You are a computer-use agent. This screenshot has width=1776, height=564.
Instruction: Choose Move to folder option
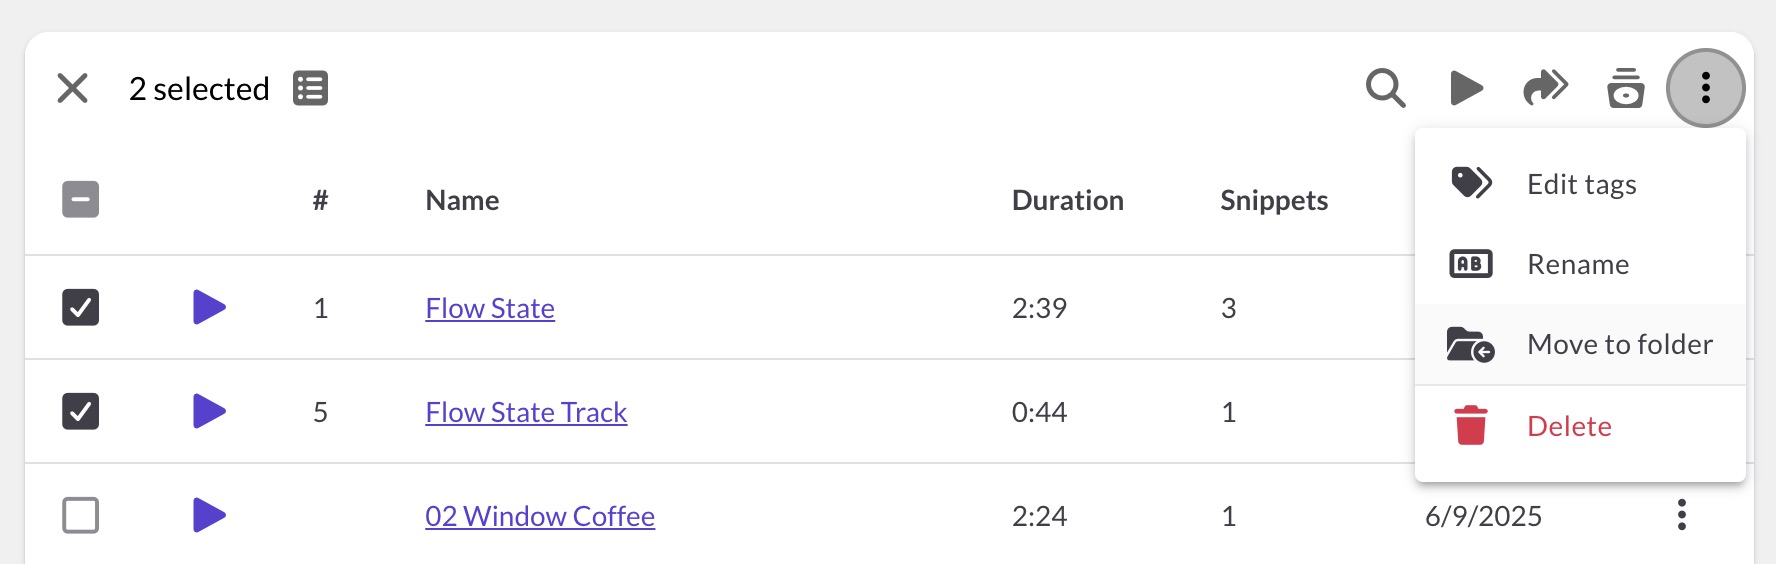1619,344
